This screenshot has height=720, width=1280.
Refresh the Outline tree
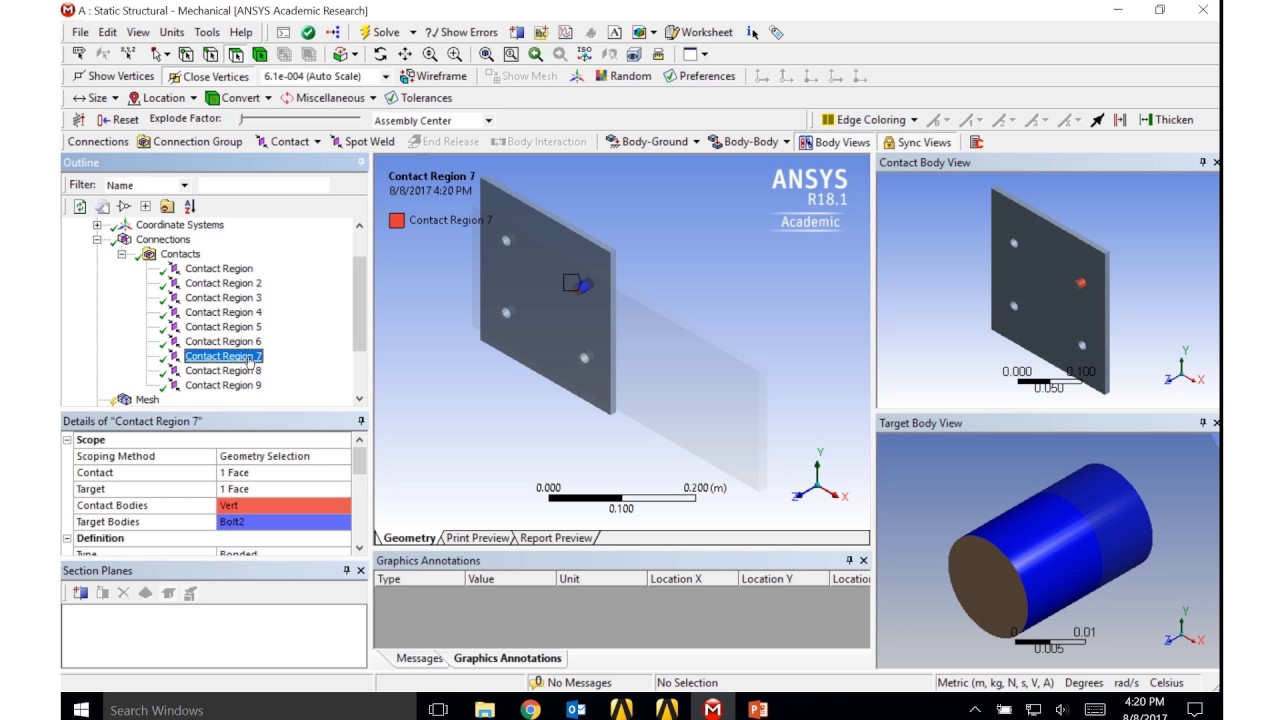point(80,207)
